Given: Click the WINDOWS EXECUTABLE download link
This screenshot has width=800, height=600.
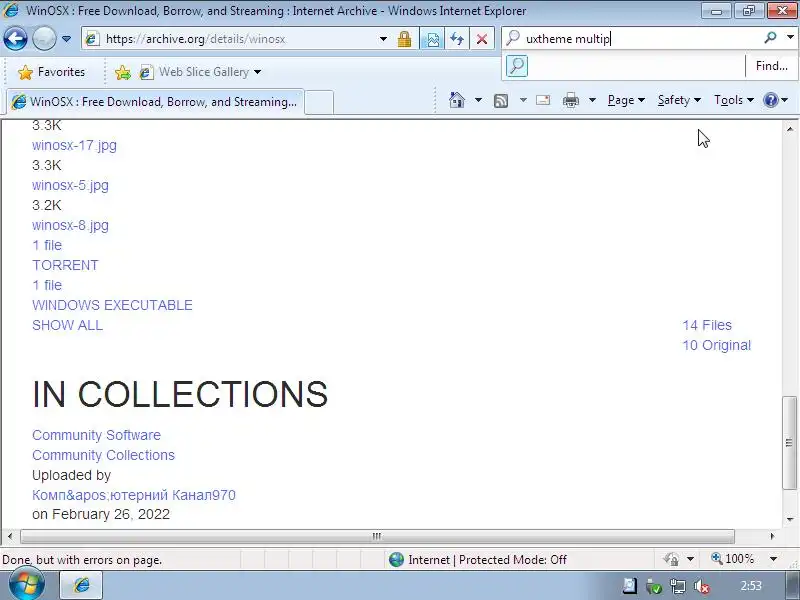Looking at the screenshot, I should [x=112, y=305].
